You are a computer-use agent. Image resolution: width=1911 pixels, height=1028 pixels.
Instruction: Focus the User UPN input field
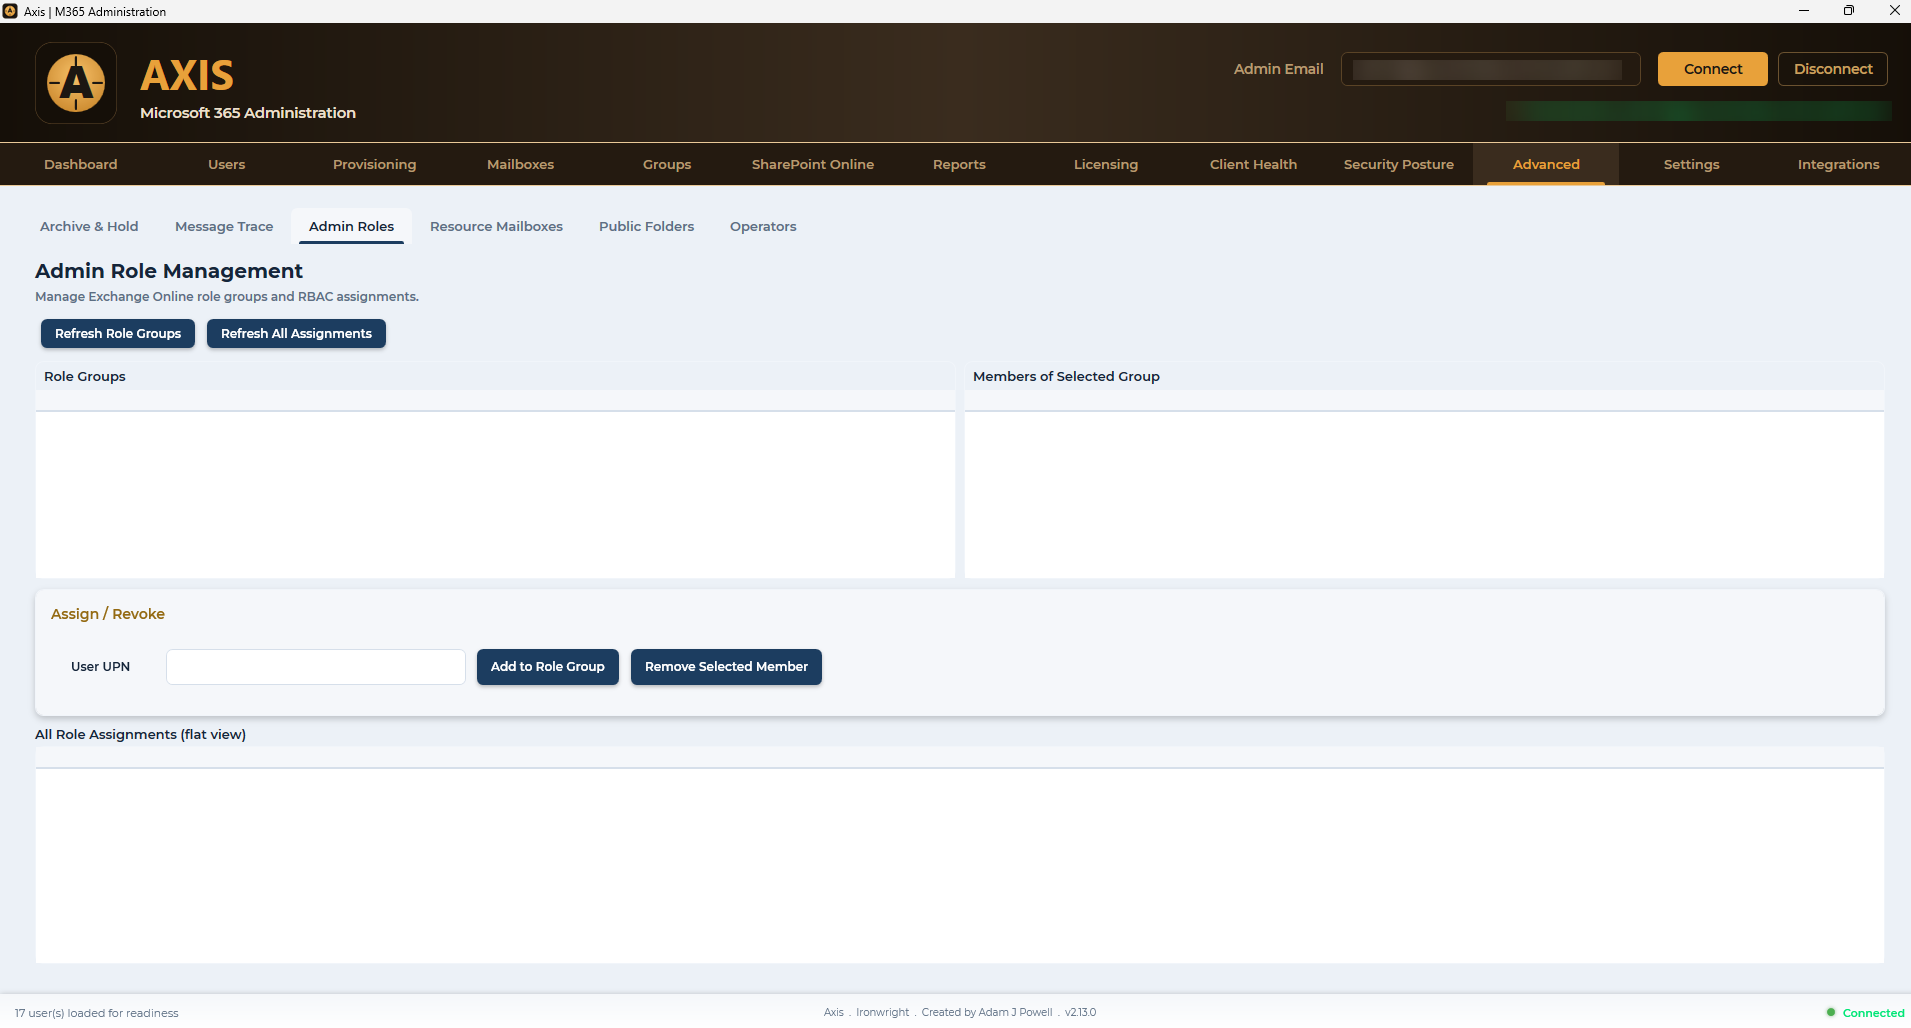(x=316, y=667)
